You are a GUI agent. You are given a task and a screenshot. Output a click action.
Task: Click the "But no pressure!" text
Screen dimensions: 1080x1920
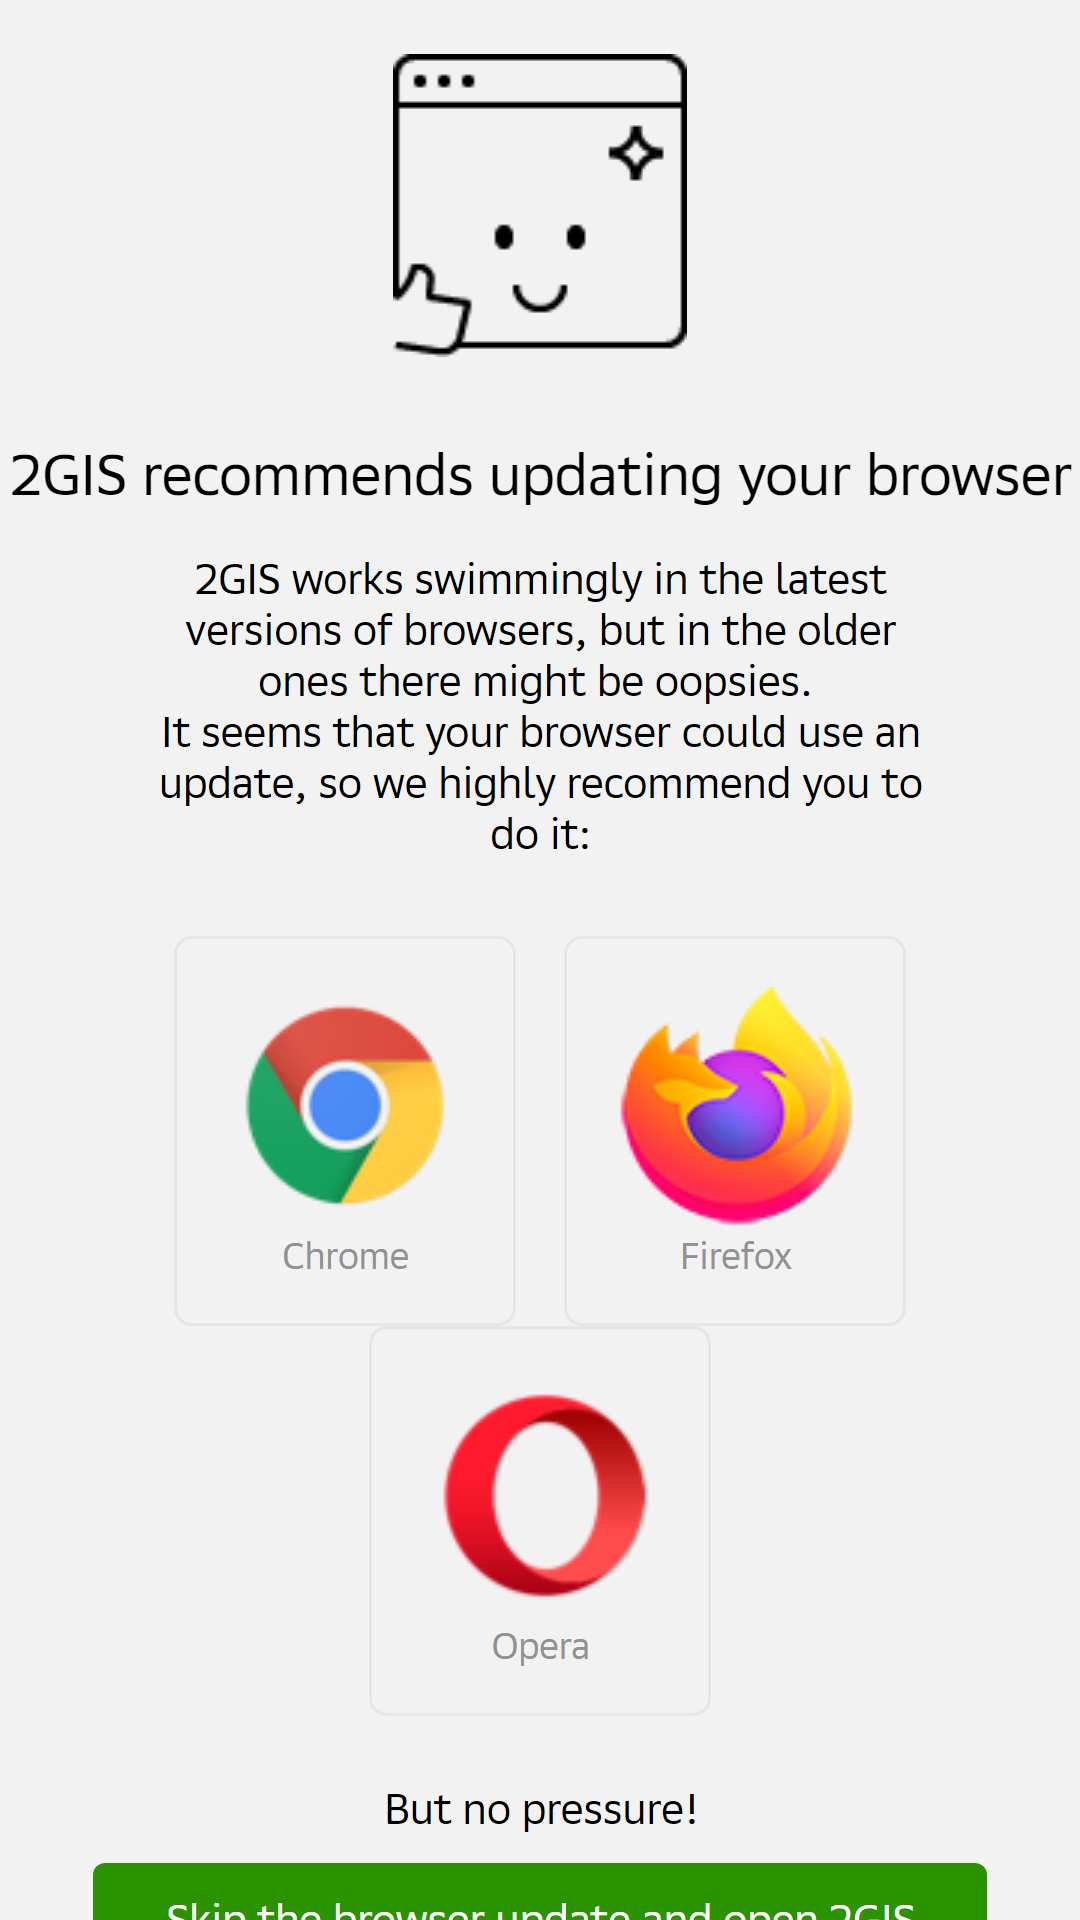[540, 1809]
